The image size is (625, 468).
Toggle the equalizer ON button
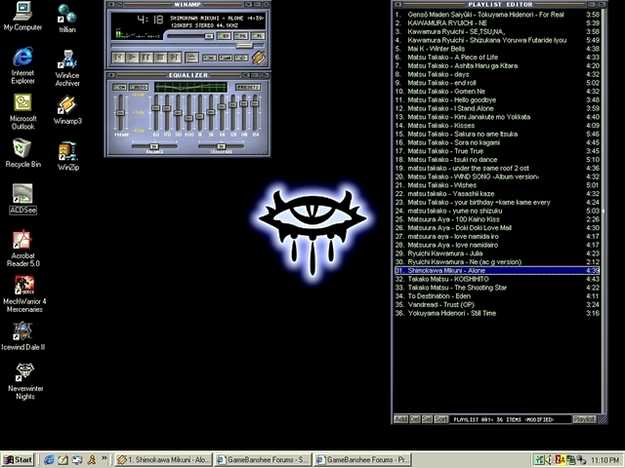(x=119, y=87)
